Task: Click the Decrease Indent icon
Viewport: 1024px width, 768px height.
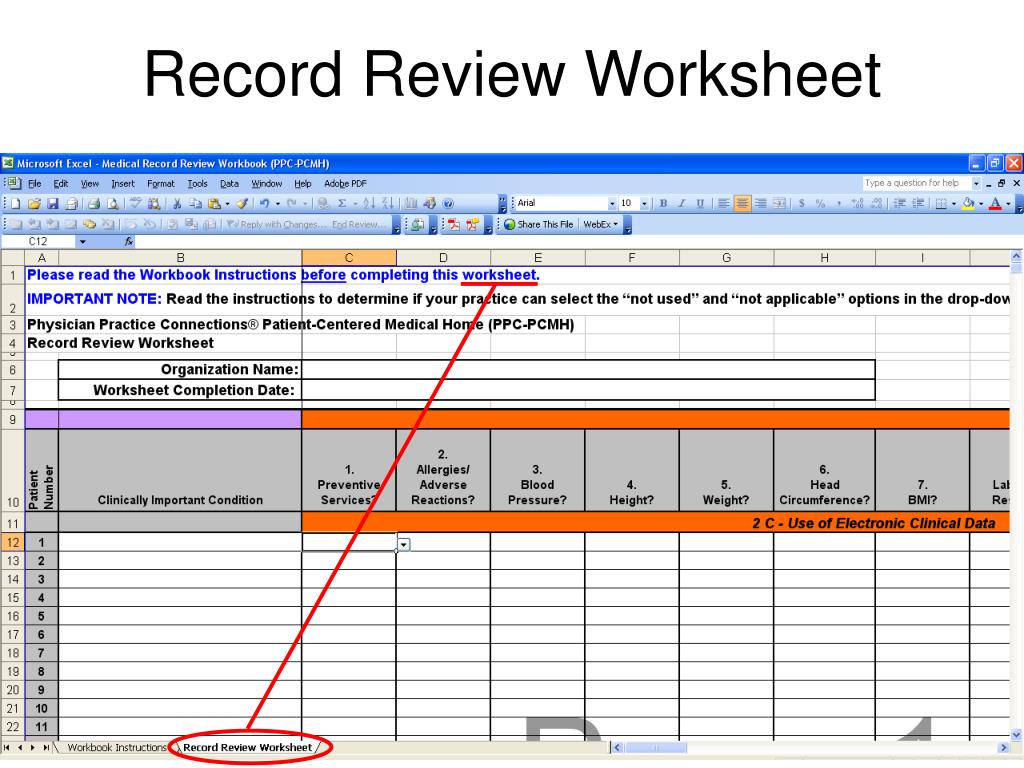Action: click(x=899, y=204)
